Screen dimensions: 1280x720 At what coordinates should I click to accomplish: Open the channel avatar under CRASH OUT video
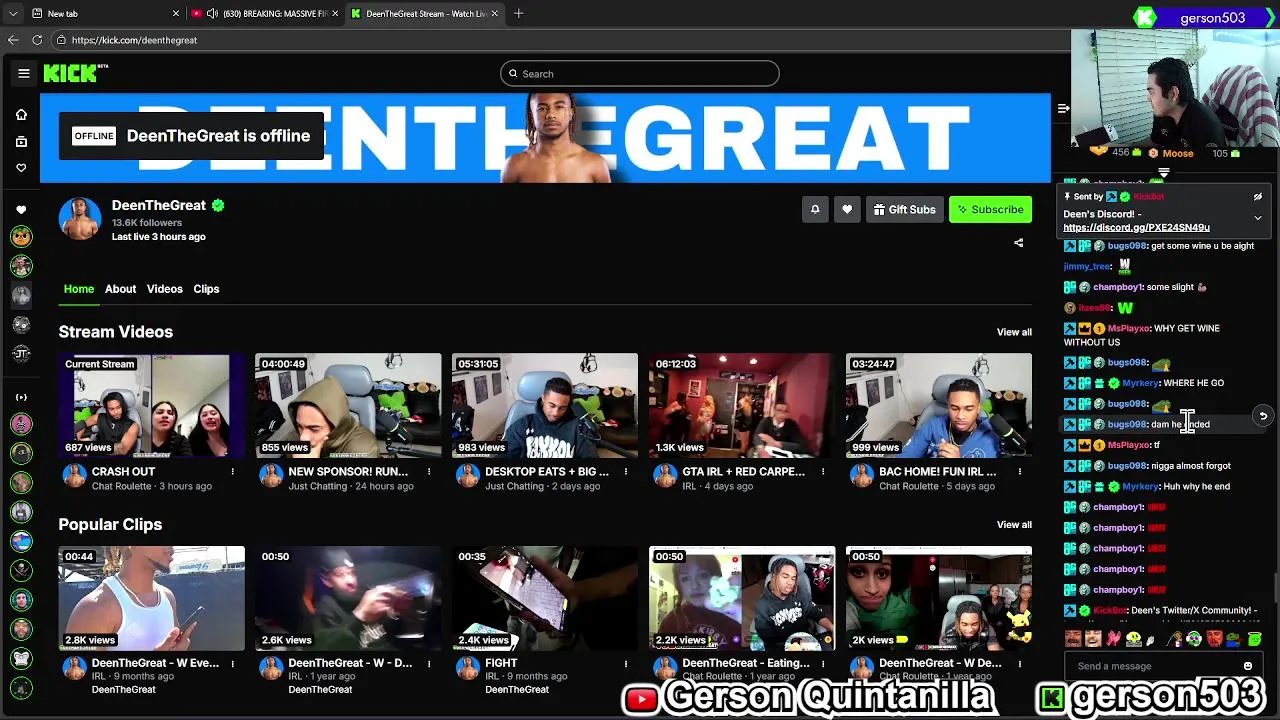(x=74, y=476)
